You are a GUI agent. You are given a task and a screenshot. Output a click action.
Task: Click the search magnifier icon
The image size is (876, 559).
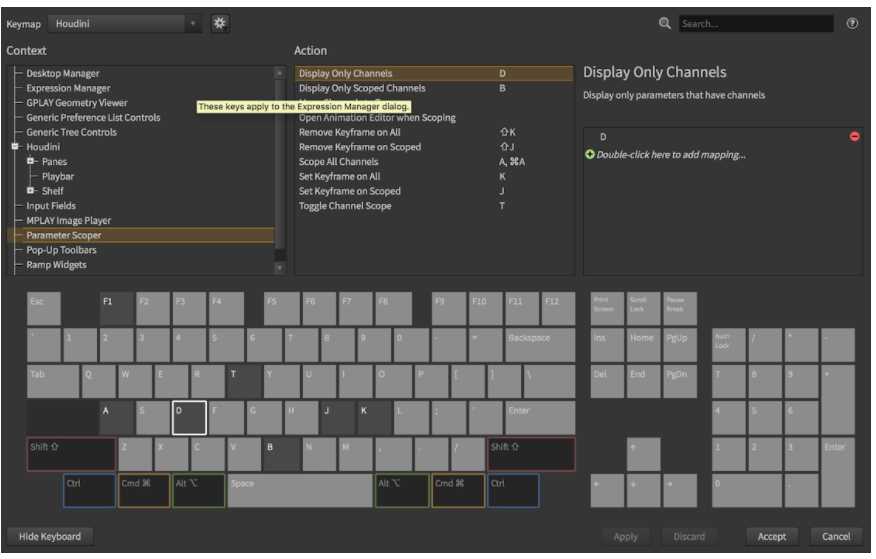(664, 23)
